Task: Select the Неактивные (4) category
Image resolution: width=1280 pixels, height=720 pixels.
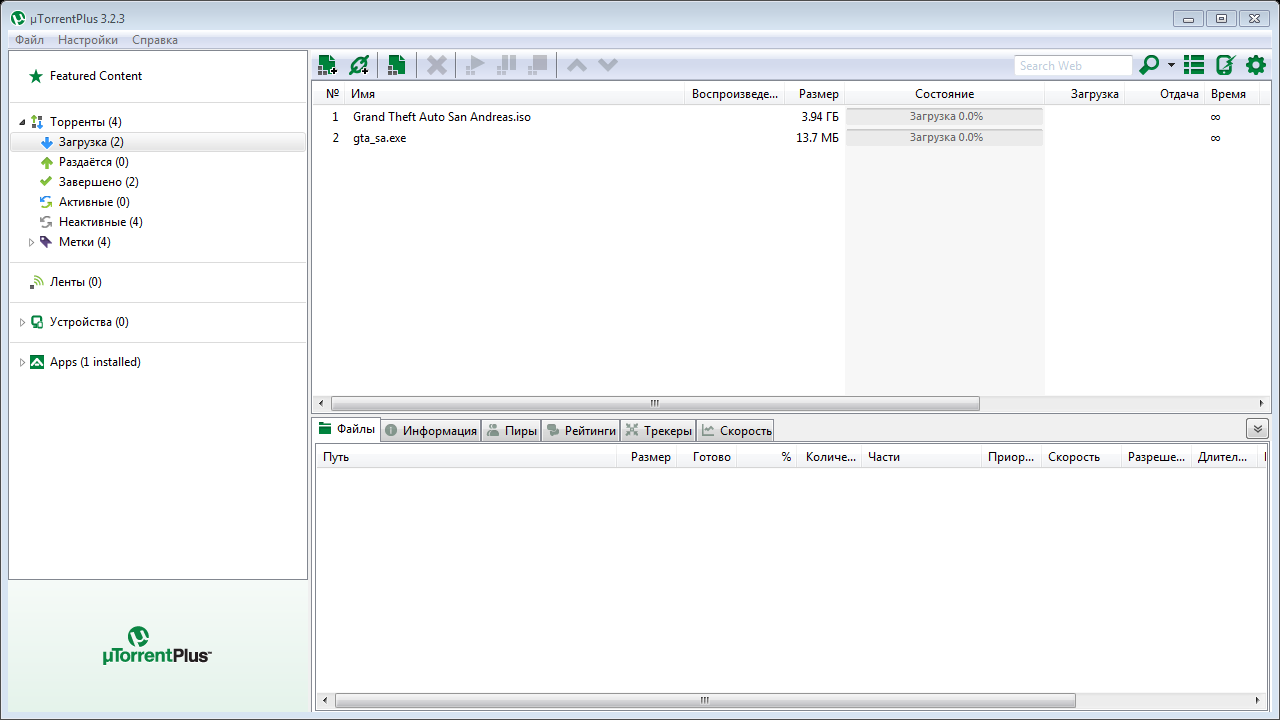Action: (100, 222)
